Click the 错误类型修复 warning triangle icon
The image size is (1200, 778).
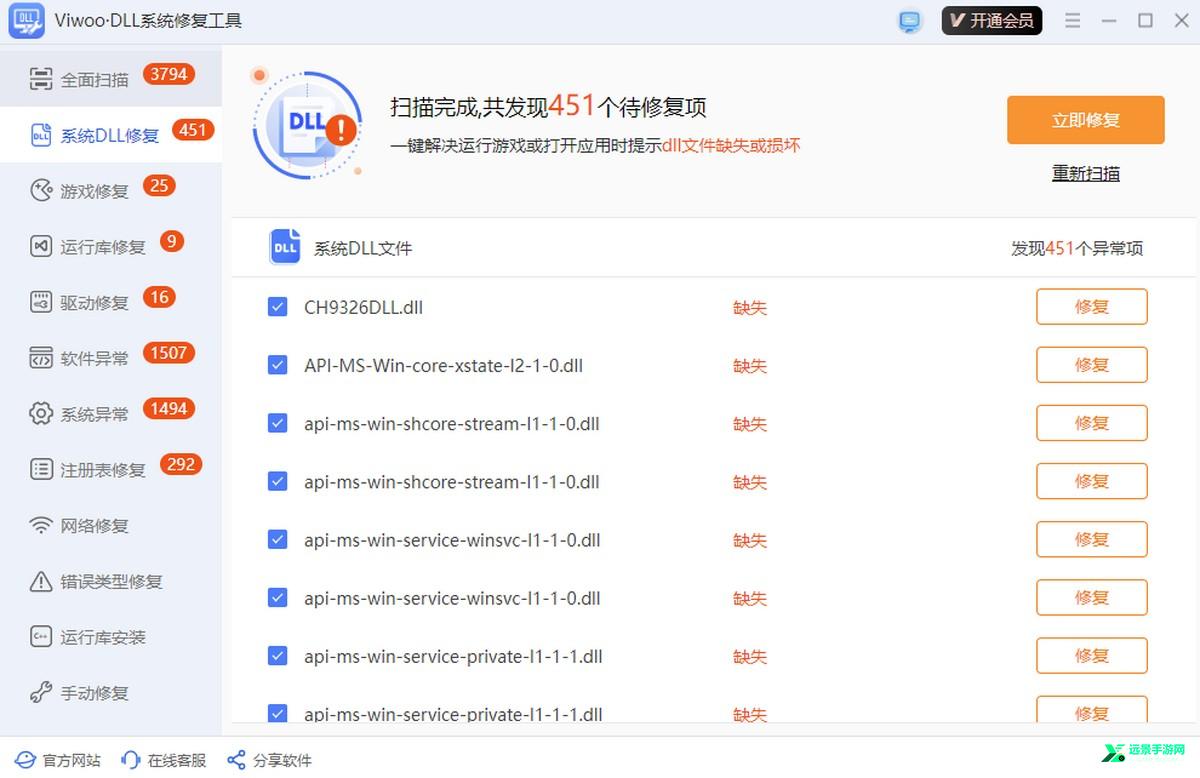(41, 581)
